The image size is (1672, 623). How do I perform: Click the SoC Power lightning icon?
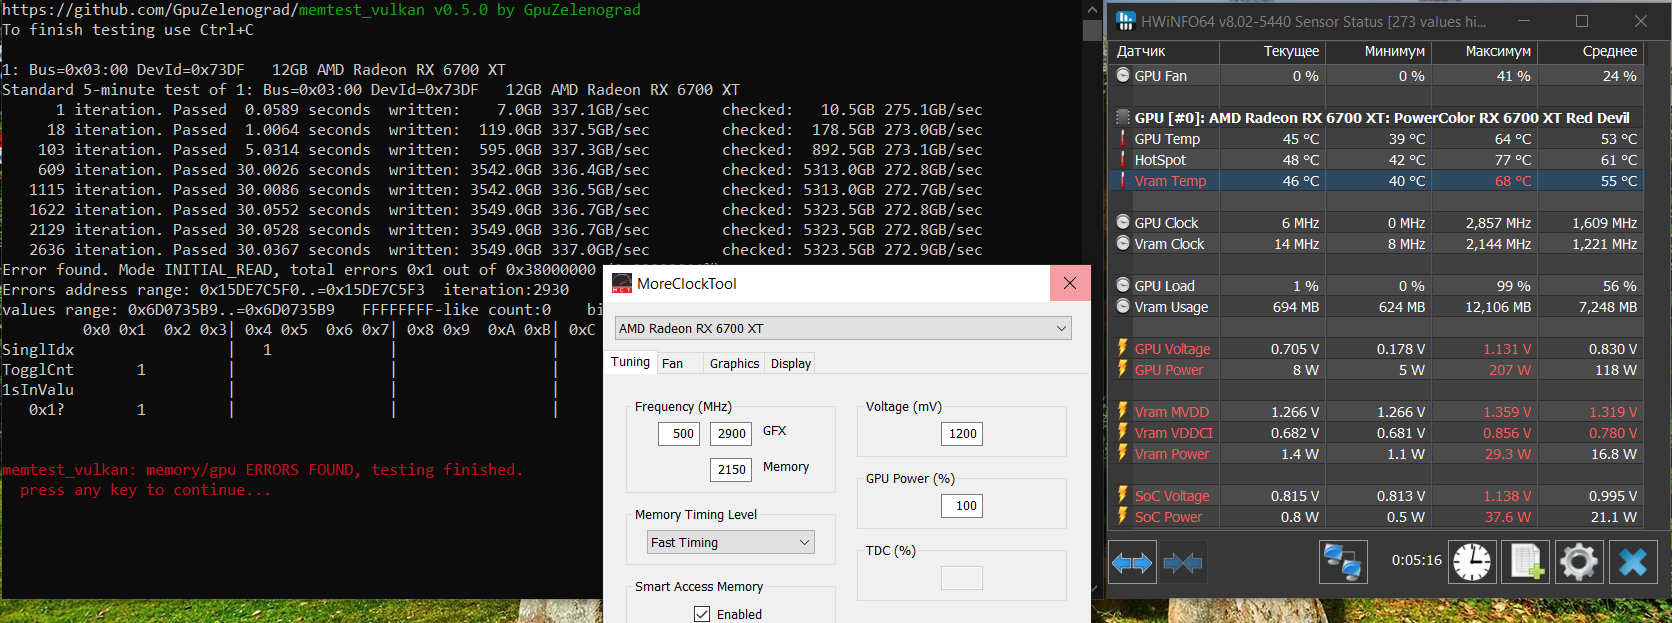point(1123,517)
